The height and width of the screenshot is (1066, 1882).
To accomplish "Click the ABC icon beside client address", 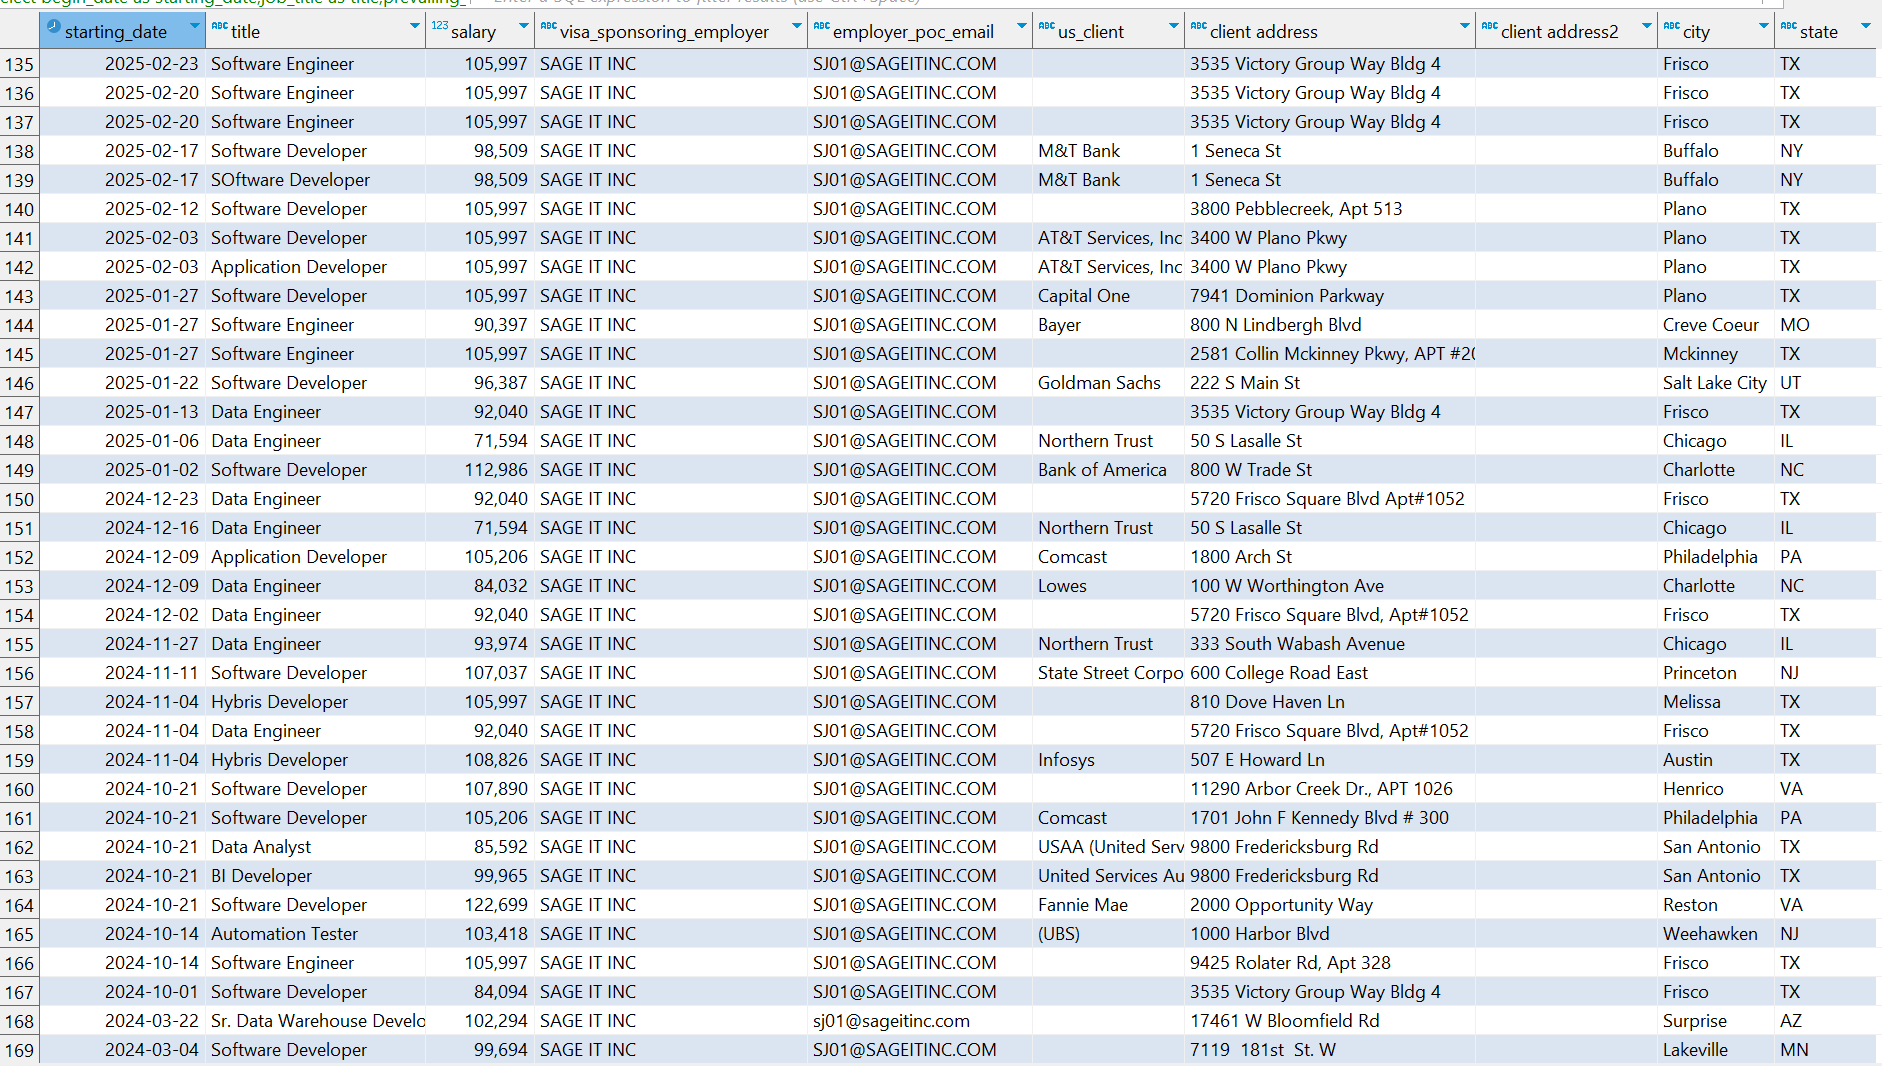I will click(x=1198, y=26).
